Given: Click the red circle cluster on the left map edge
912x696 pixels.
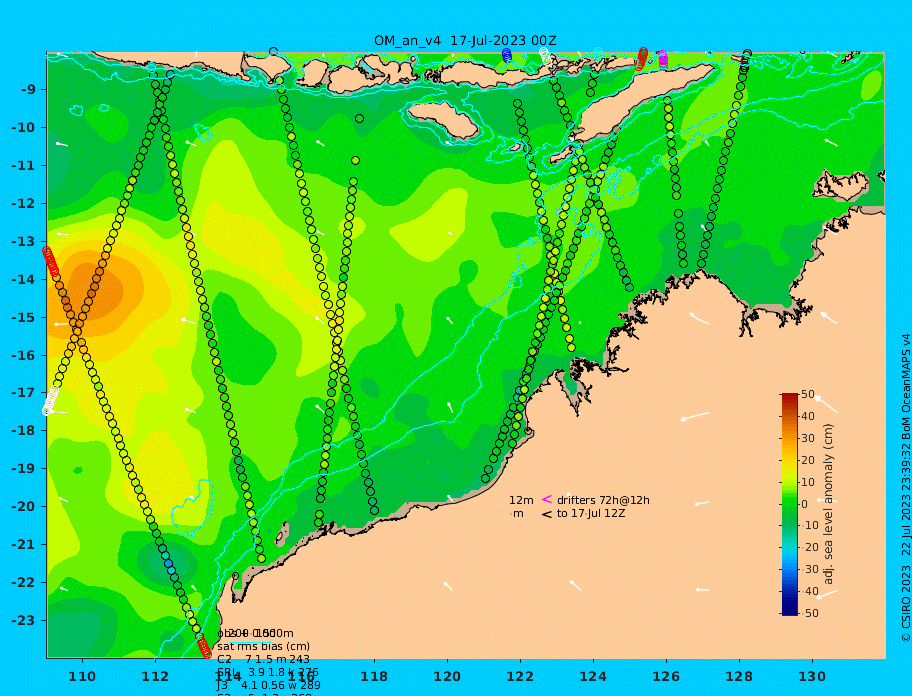Looking at the screenshot, I should point(50,260).
